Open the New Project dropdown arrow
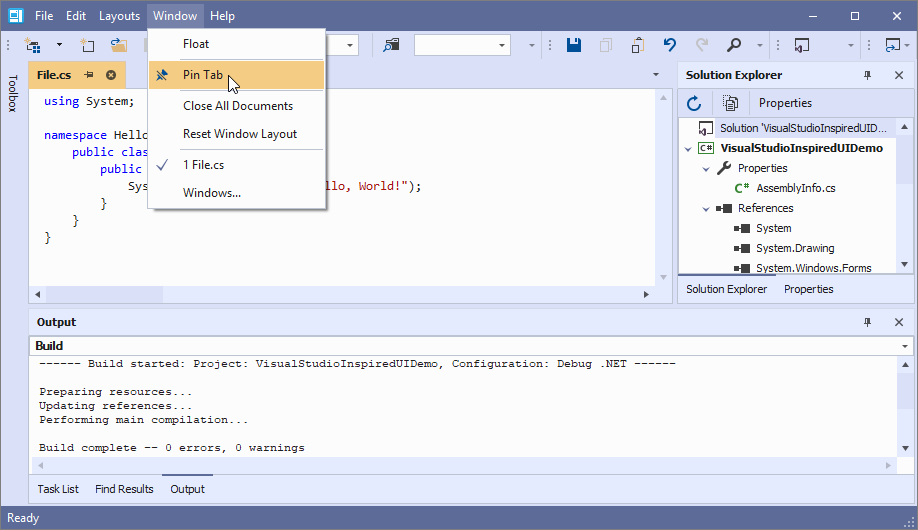The image size is (918, 530). [59, 45]
